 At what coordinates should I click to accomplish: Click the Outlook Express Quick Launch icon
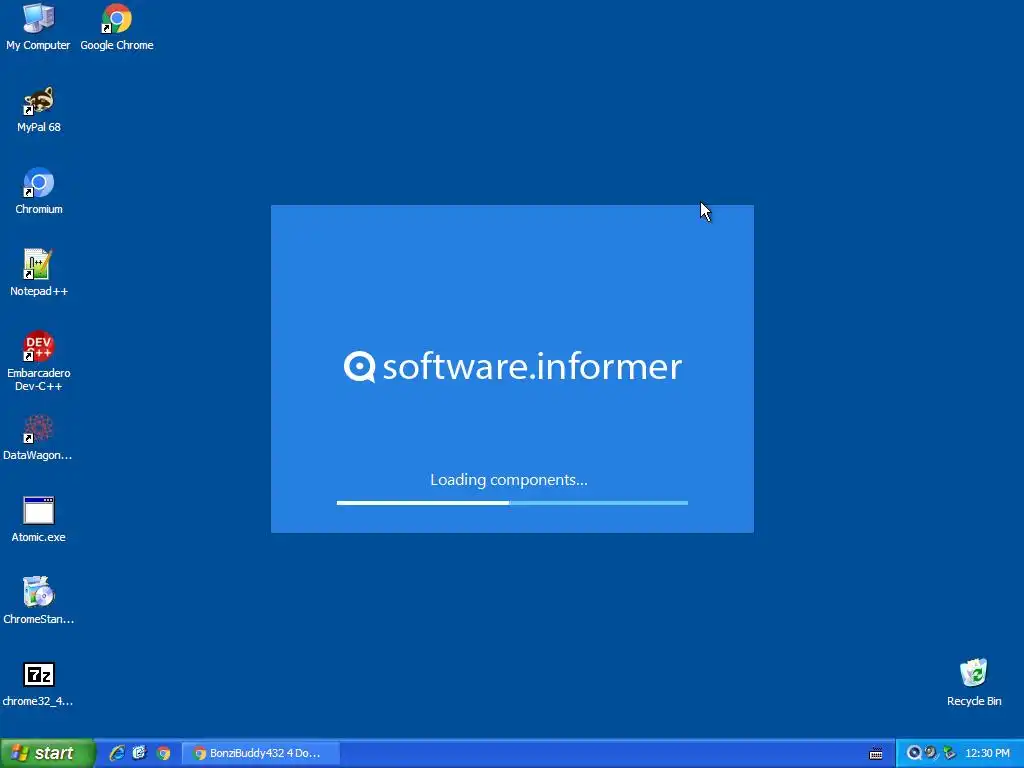tap(140, 753)
